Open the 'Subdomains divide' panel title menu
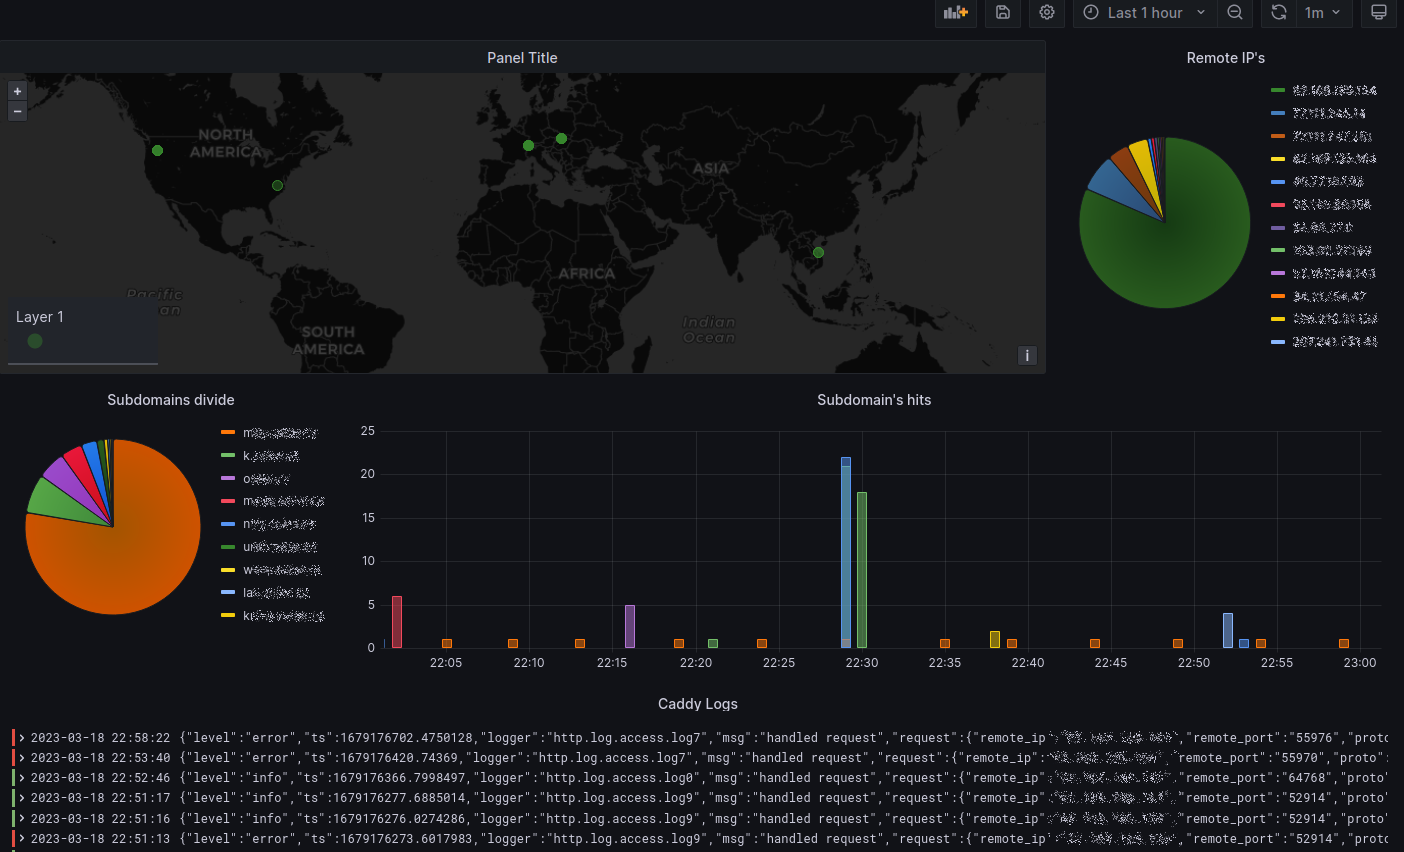1404x852 pixels. pyautogui.click(x=171, y=400)
